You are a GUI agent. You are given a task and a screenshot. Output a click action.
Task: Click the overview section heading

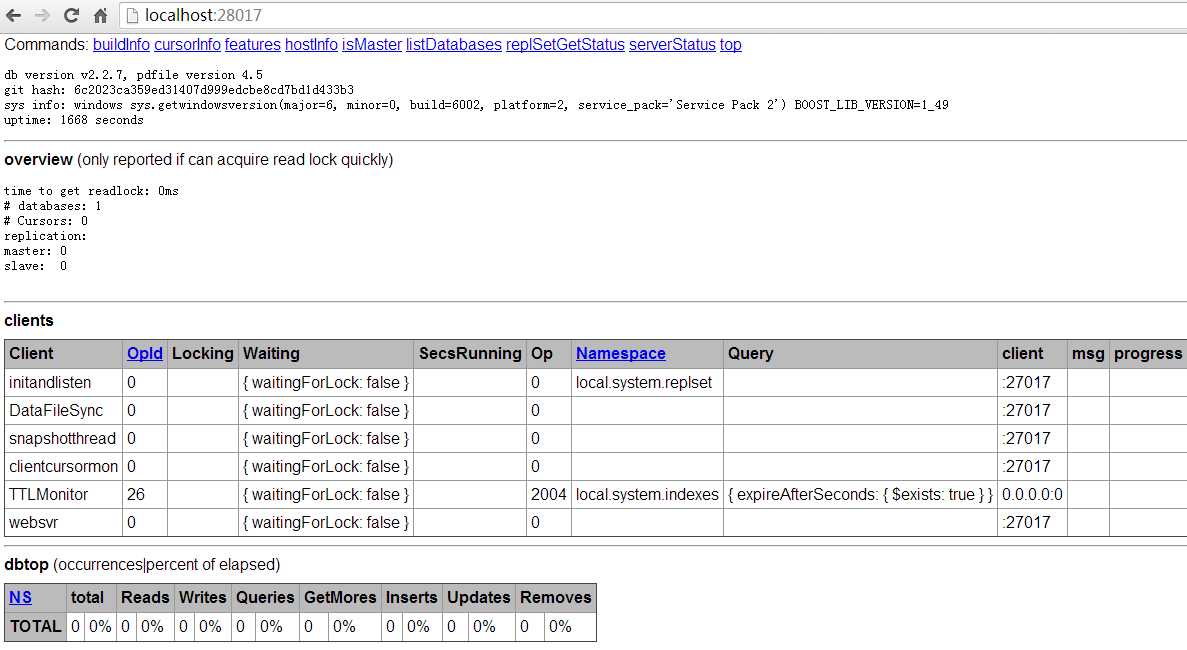point(39,160)
